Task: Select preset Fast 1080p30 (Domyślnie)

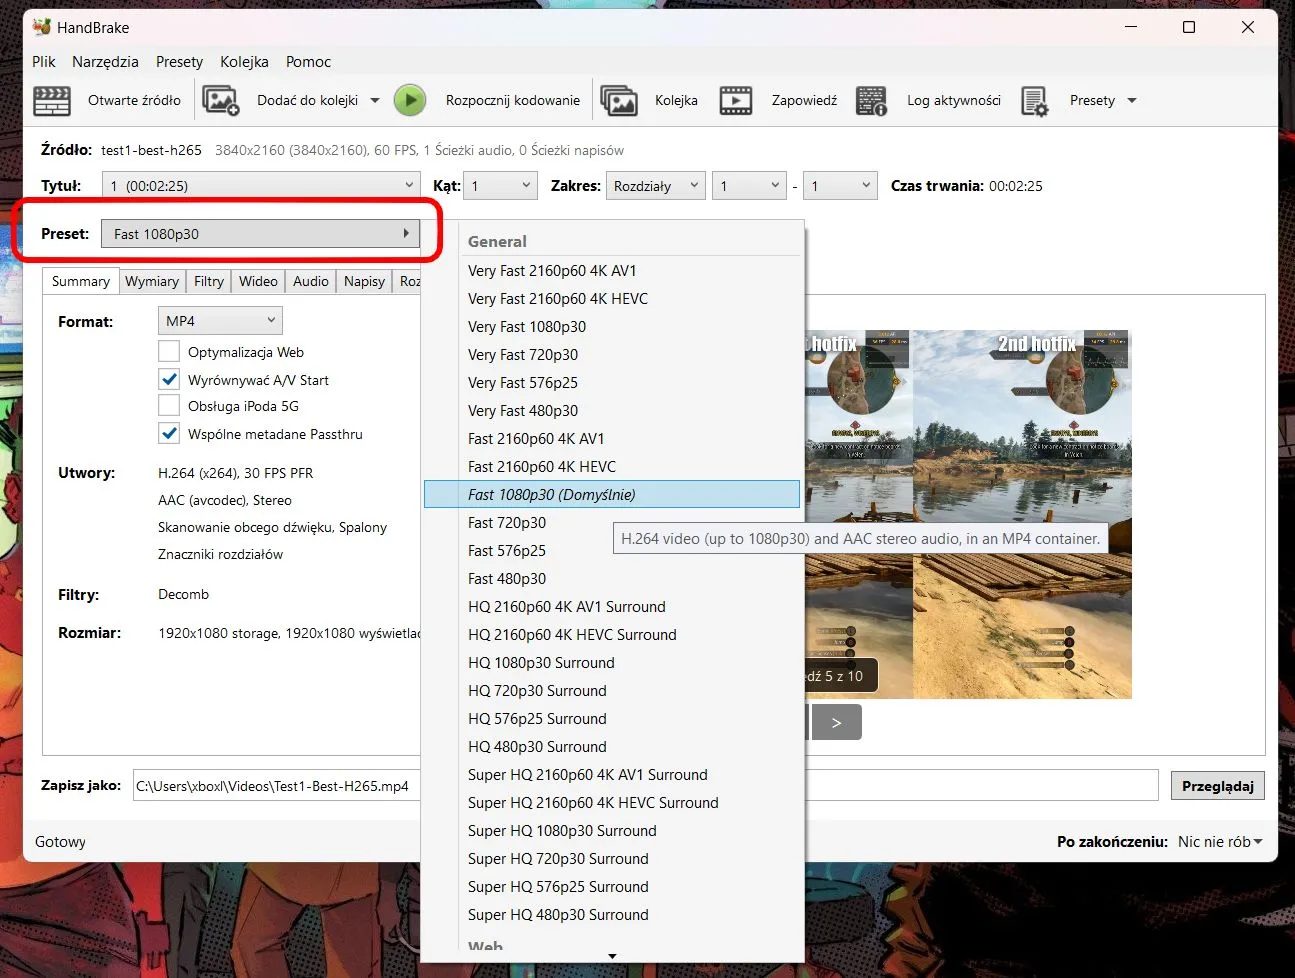Action: point(612,494)
